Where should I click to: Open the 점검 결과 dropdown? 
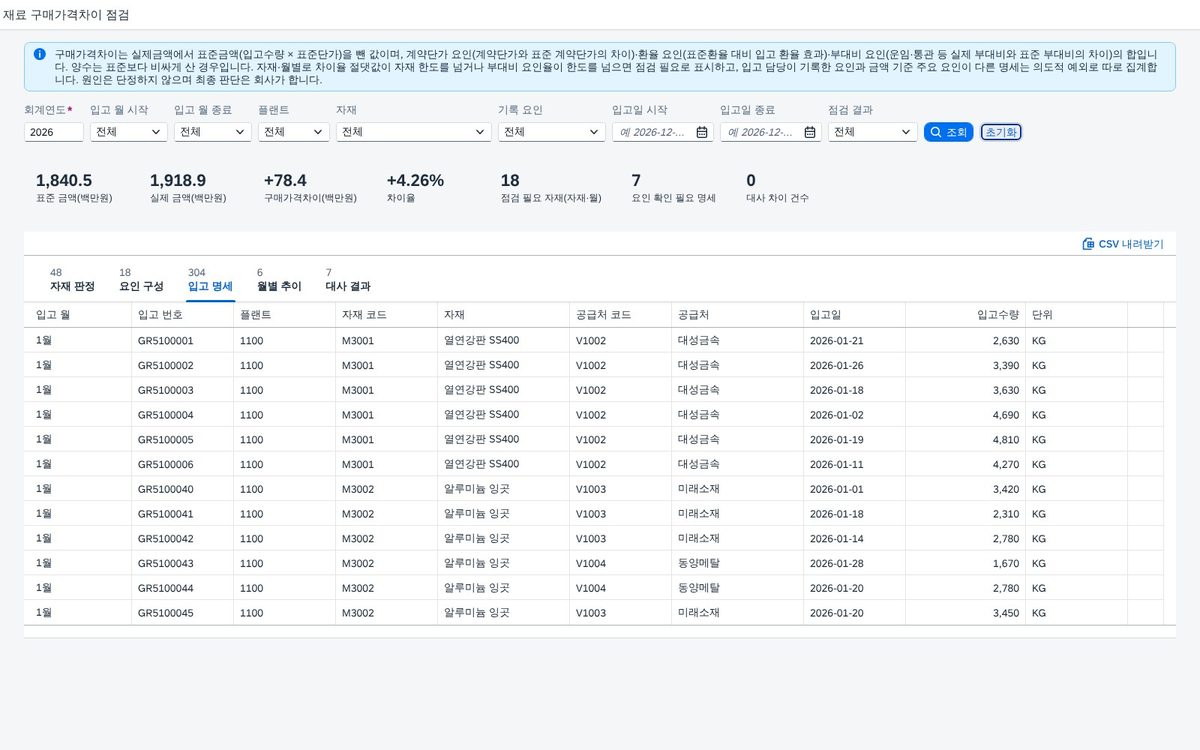873,132
